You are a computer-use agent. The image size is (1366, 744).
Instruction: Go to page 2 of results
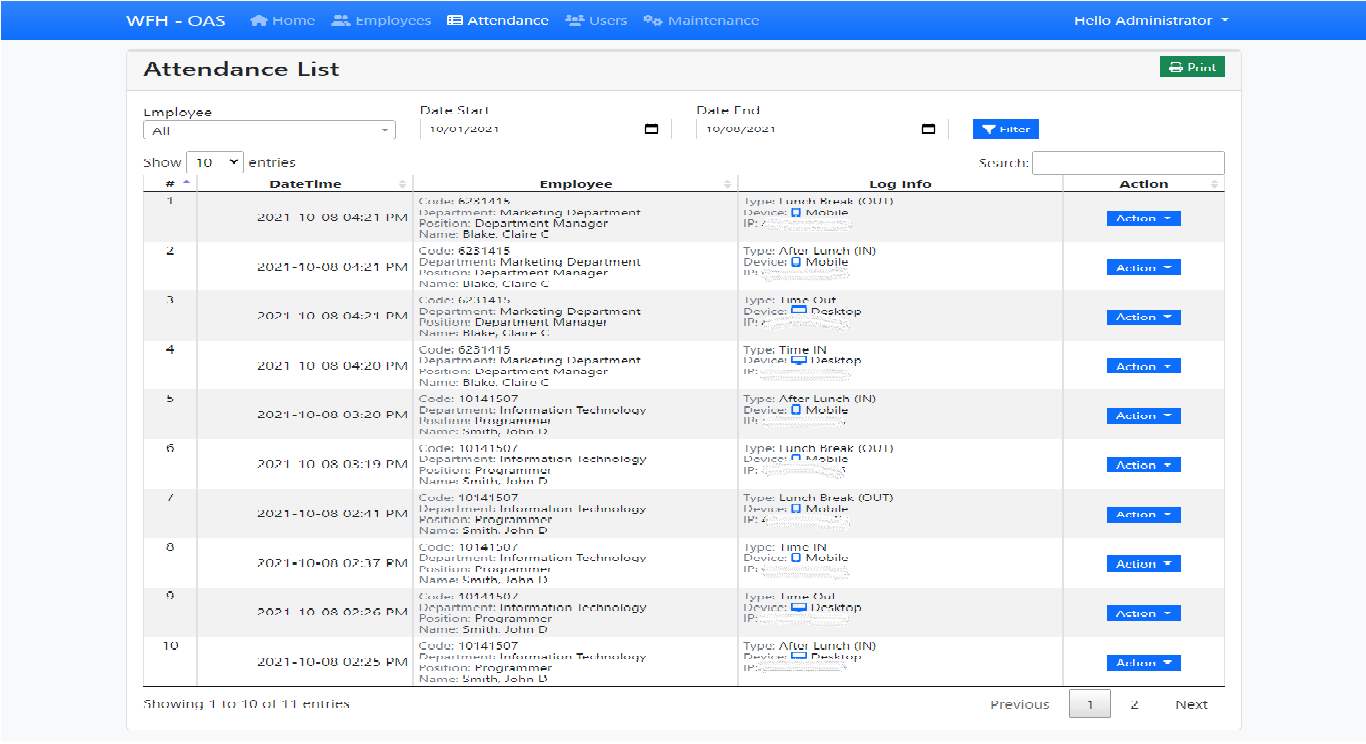(1134, 705)
